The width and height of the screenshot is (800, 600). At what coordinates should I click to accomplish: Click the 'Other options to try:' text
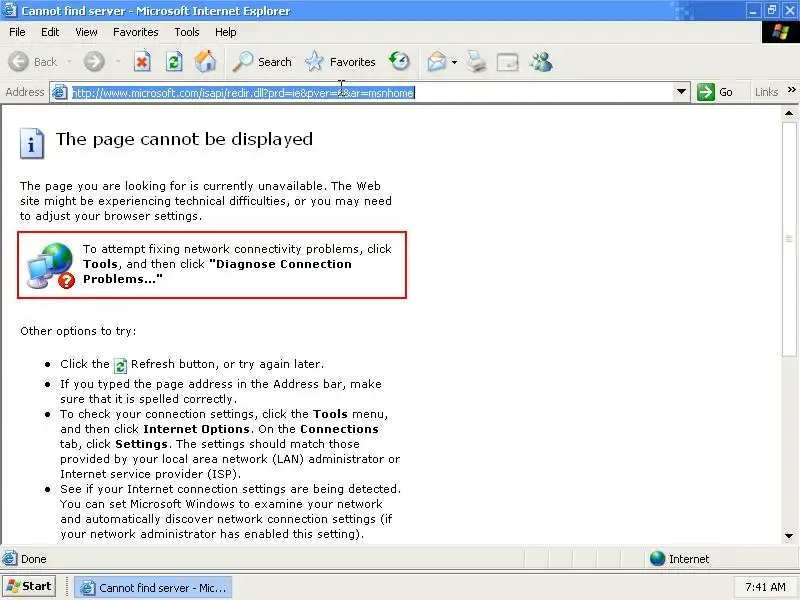(78, 331)
